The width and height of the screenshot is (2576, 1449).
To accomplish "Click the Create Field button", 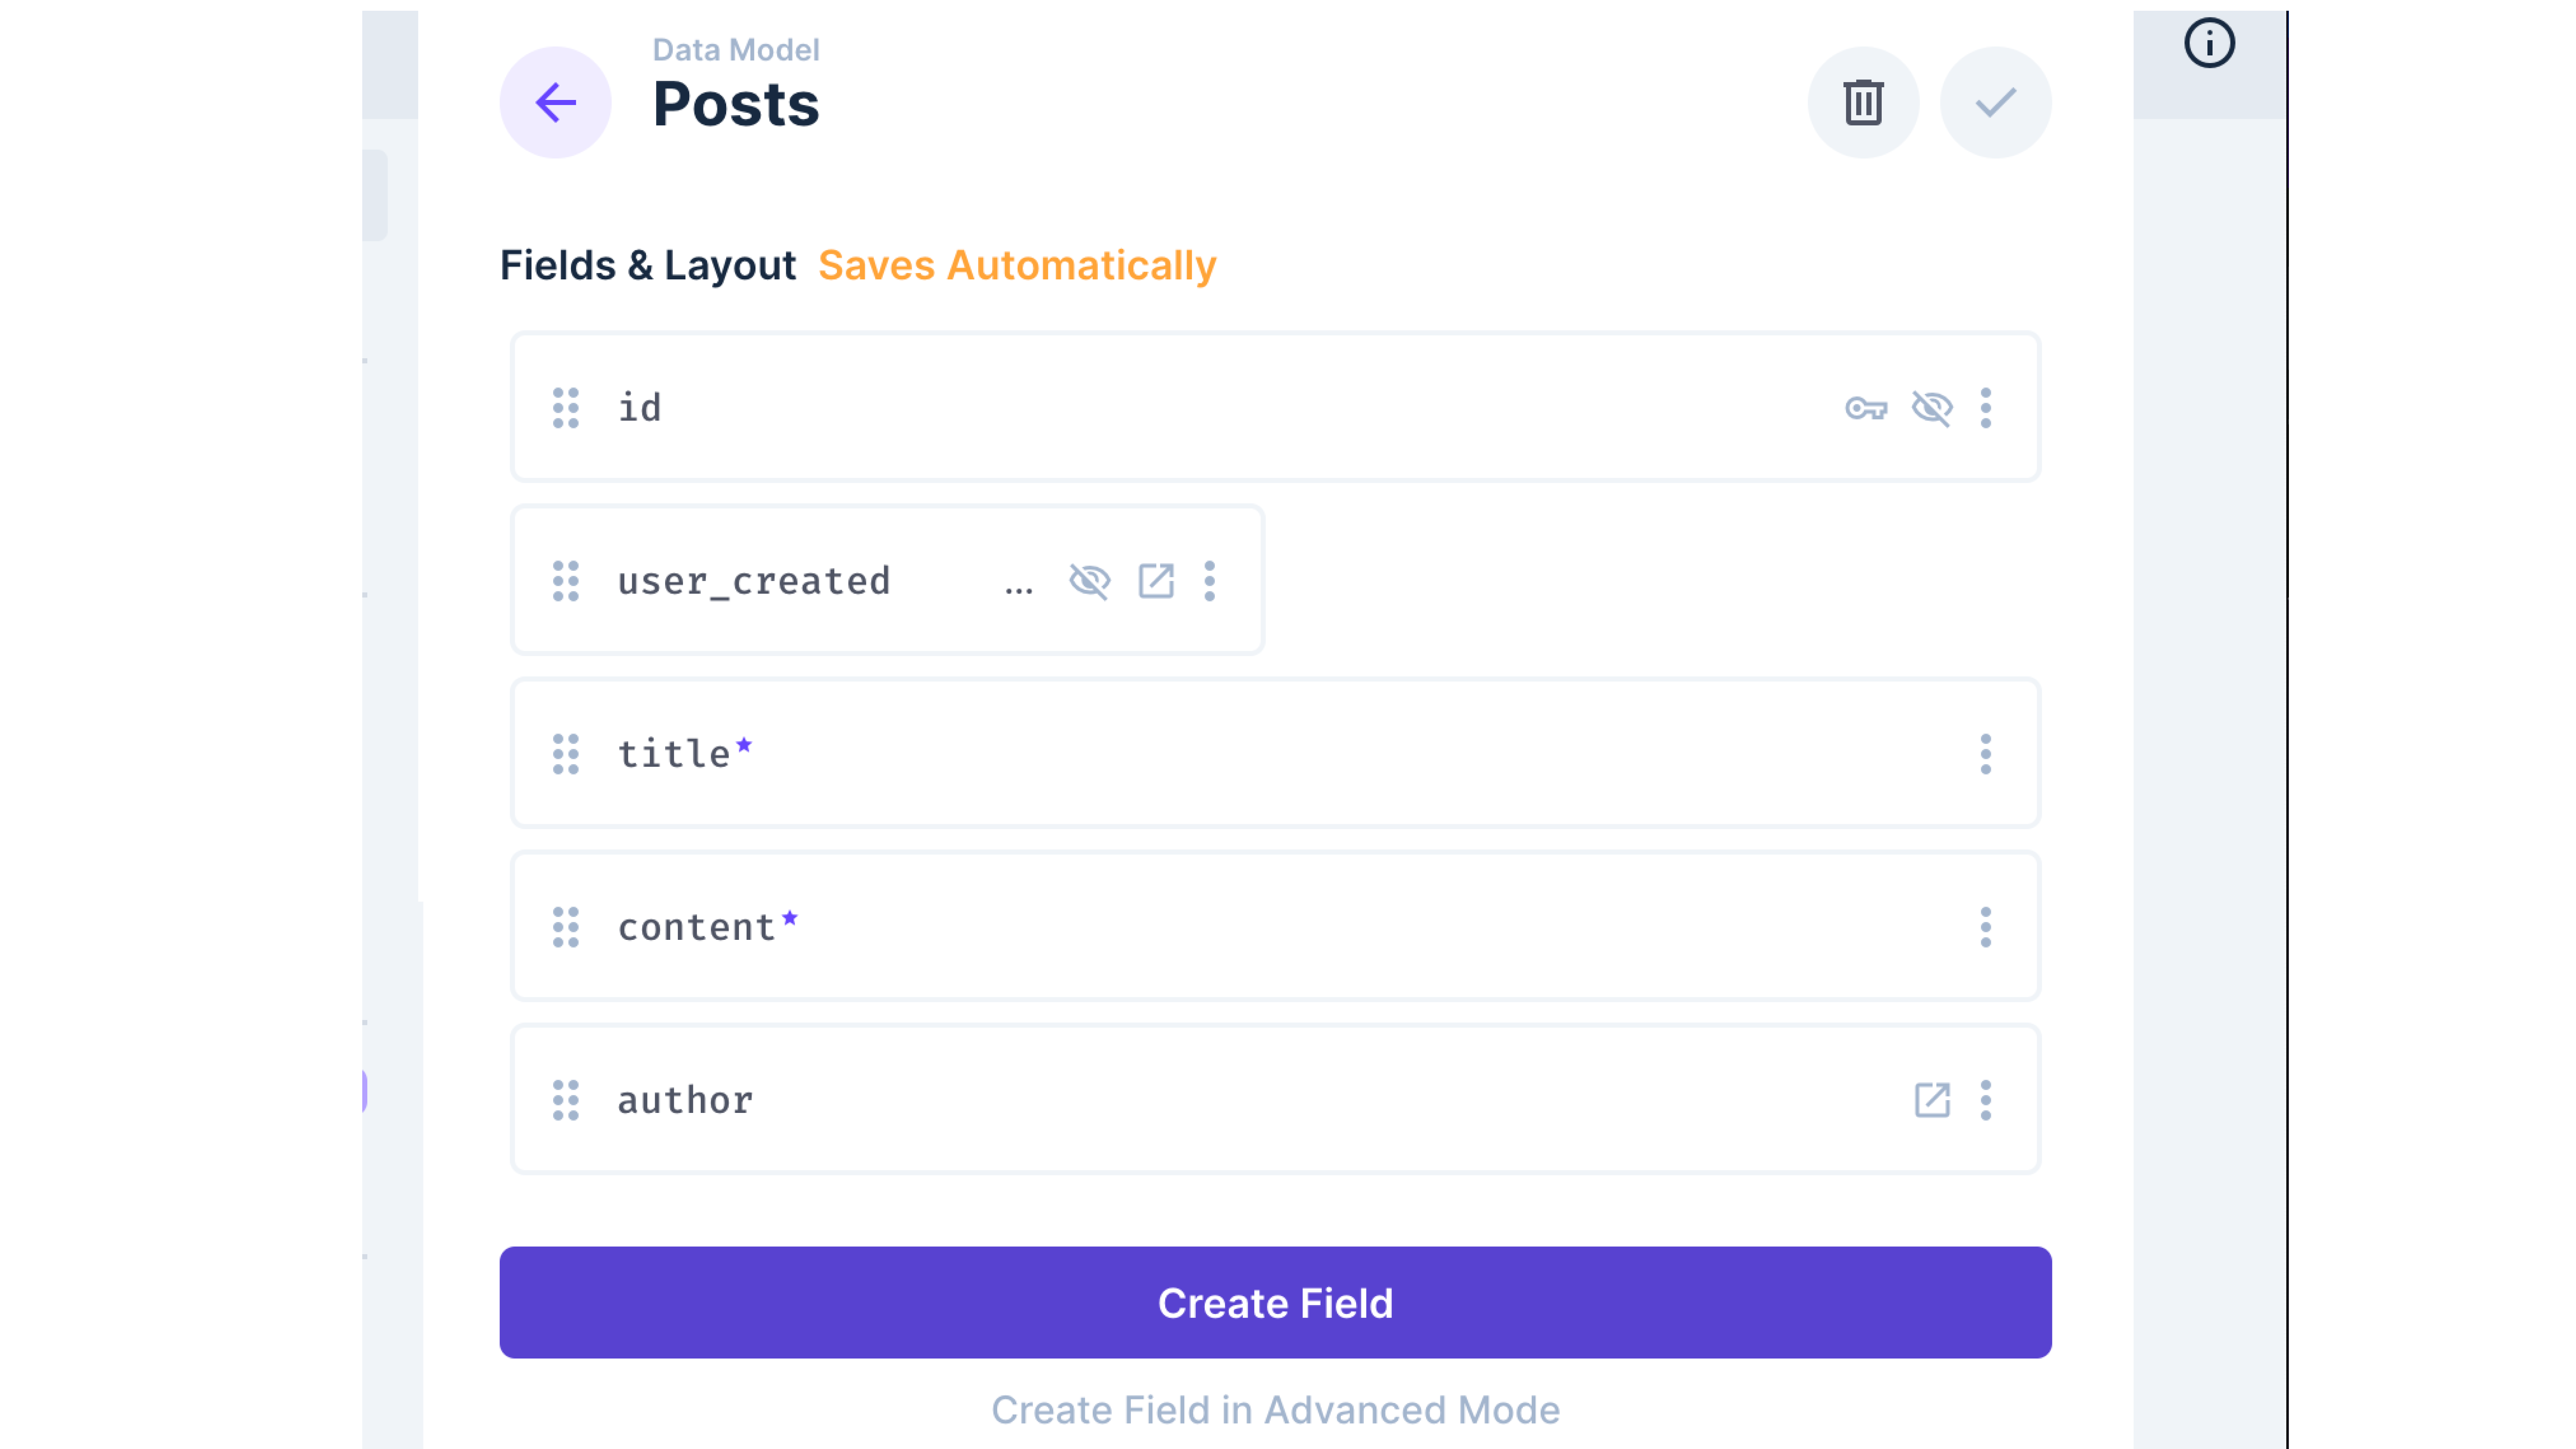I will (x=1275, y=1302).
